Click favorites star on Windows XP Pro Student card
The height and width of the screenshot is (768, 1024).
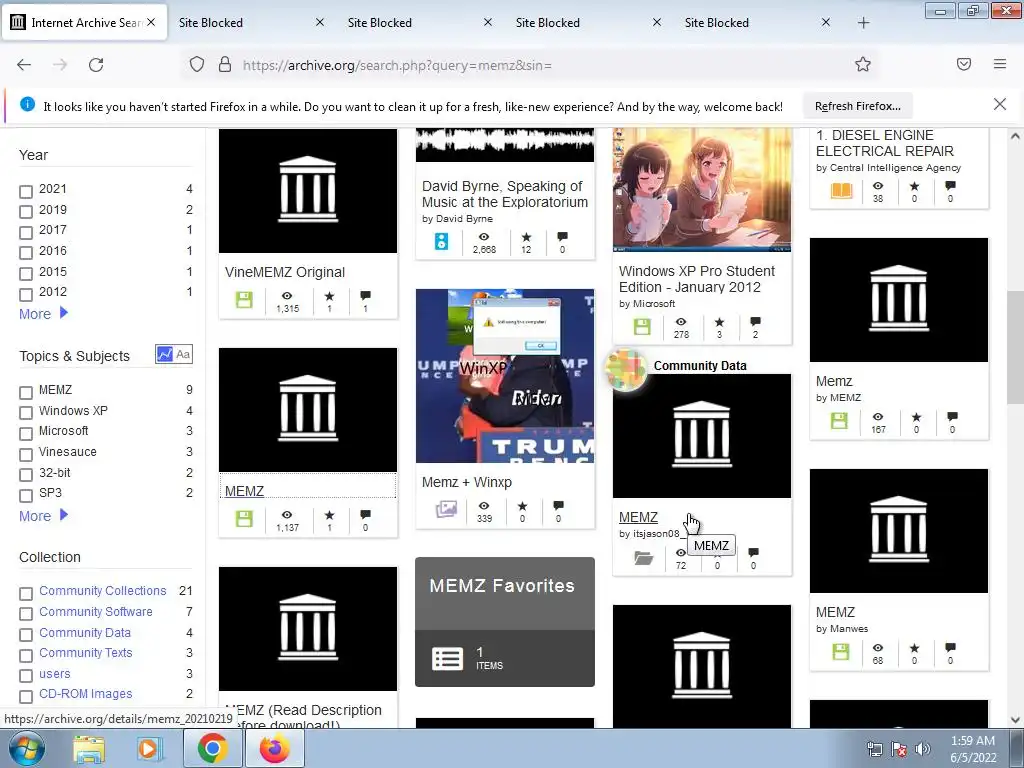pos(719,322)
